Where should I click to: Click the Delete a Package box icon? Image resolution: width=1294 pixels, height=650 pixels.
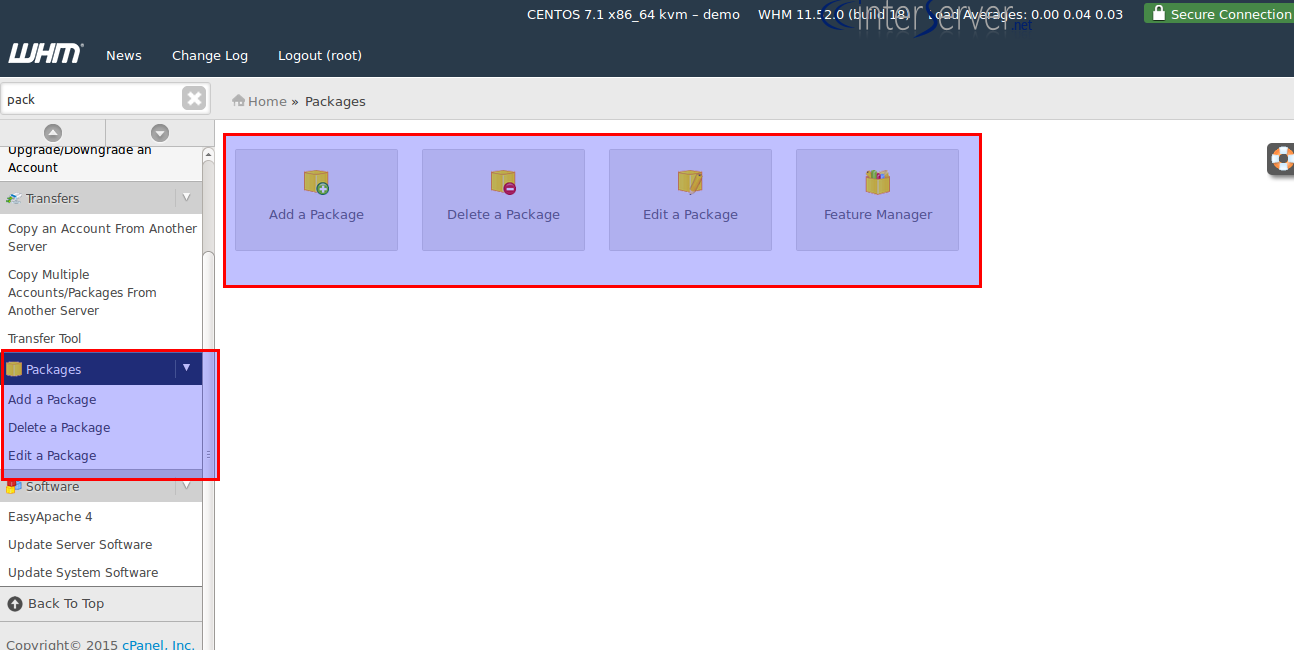click(x=503, y=181)
